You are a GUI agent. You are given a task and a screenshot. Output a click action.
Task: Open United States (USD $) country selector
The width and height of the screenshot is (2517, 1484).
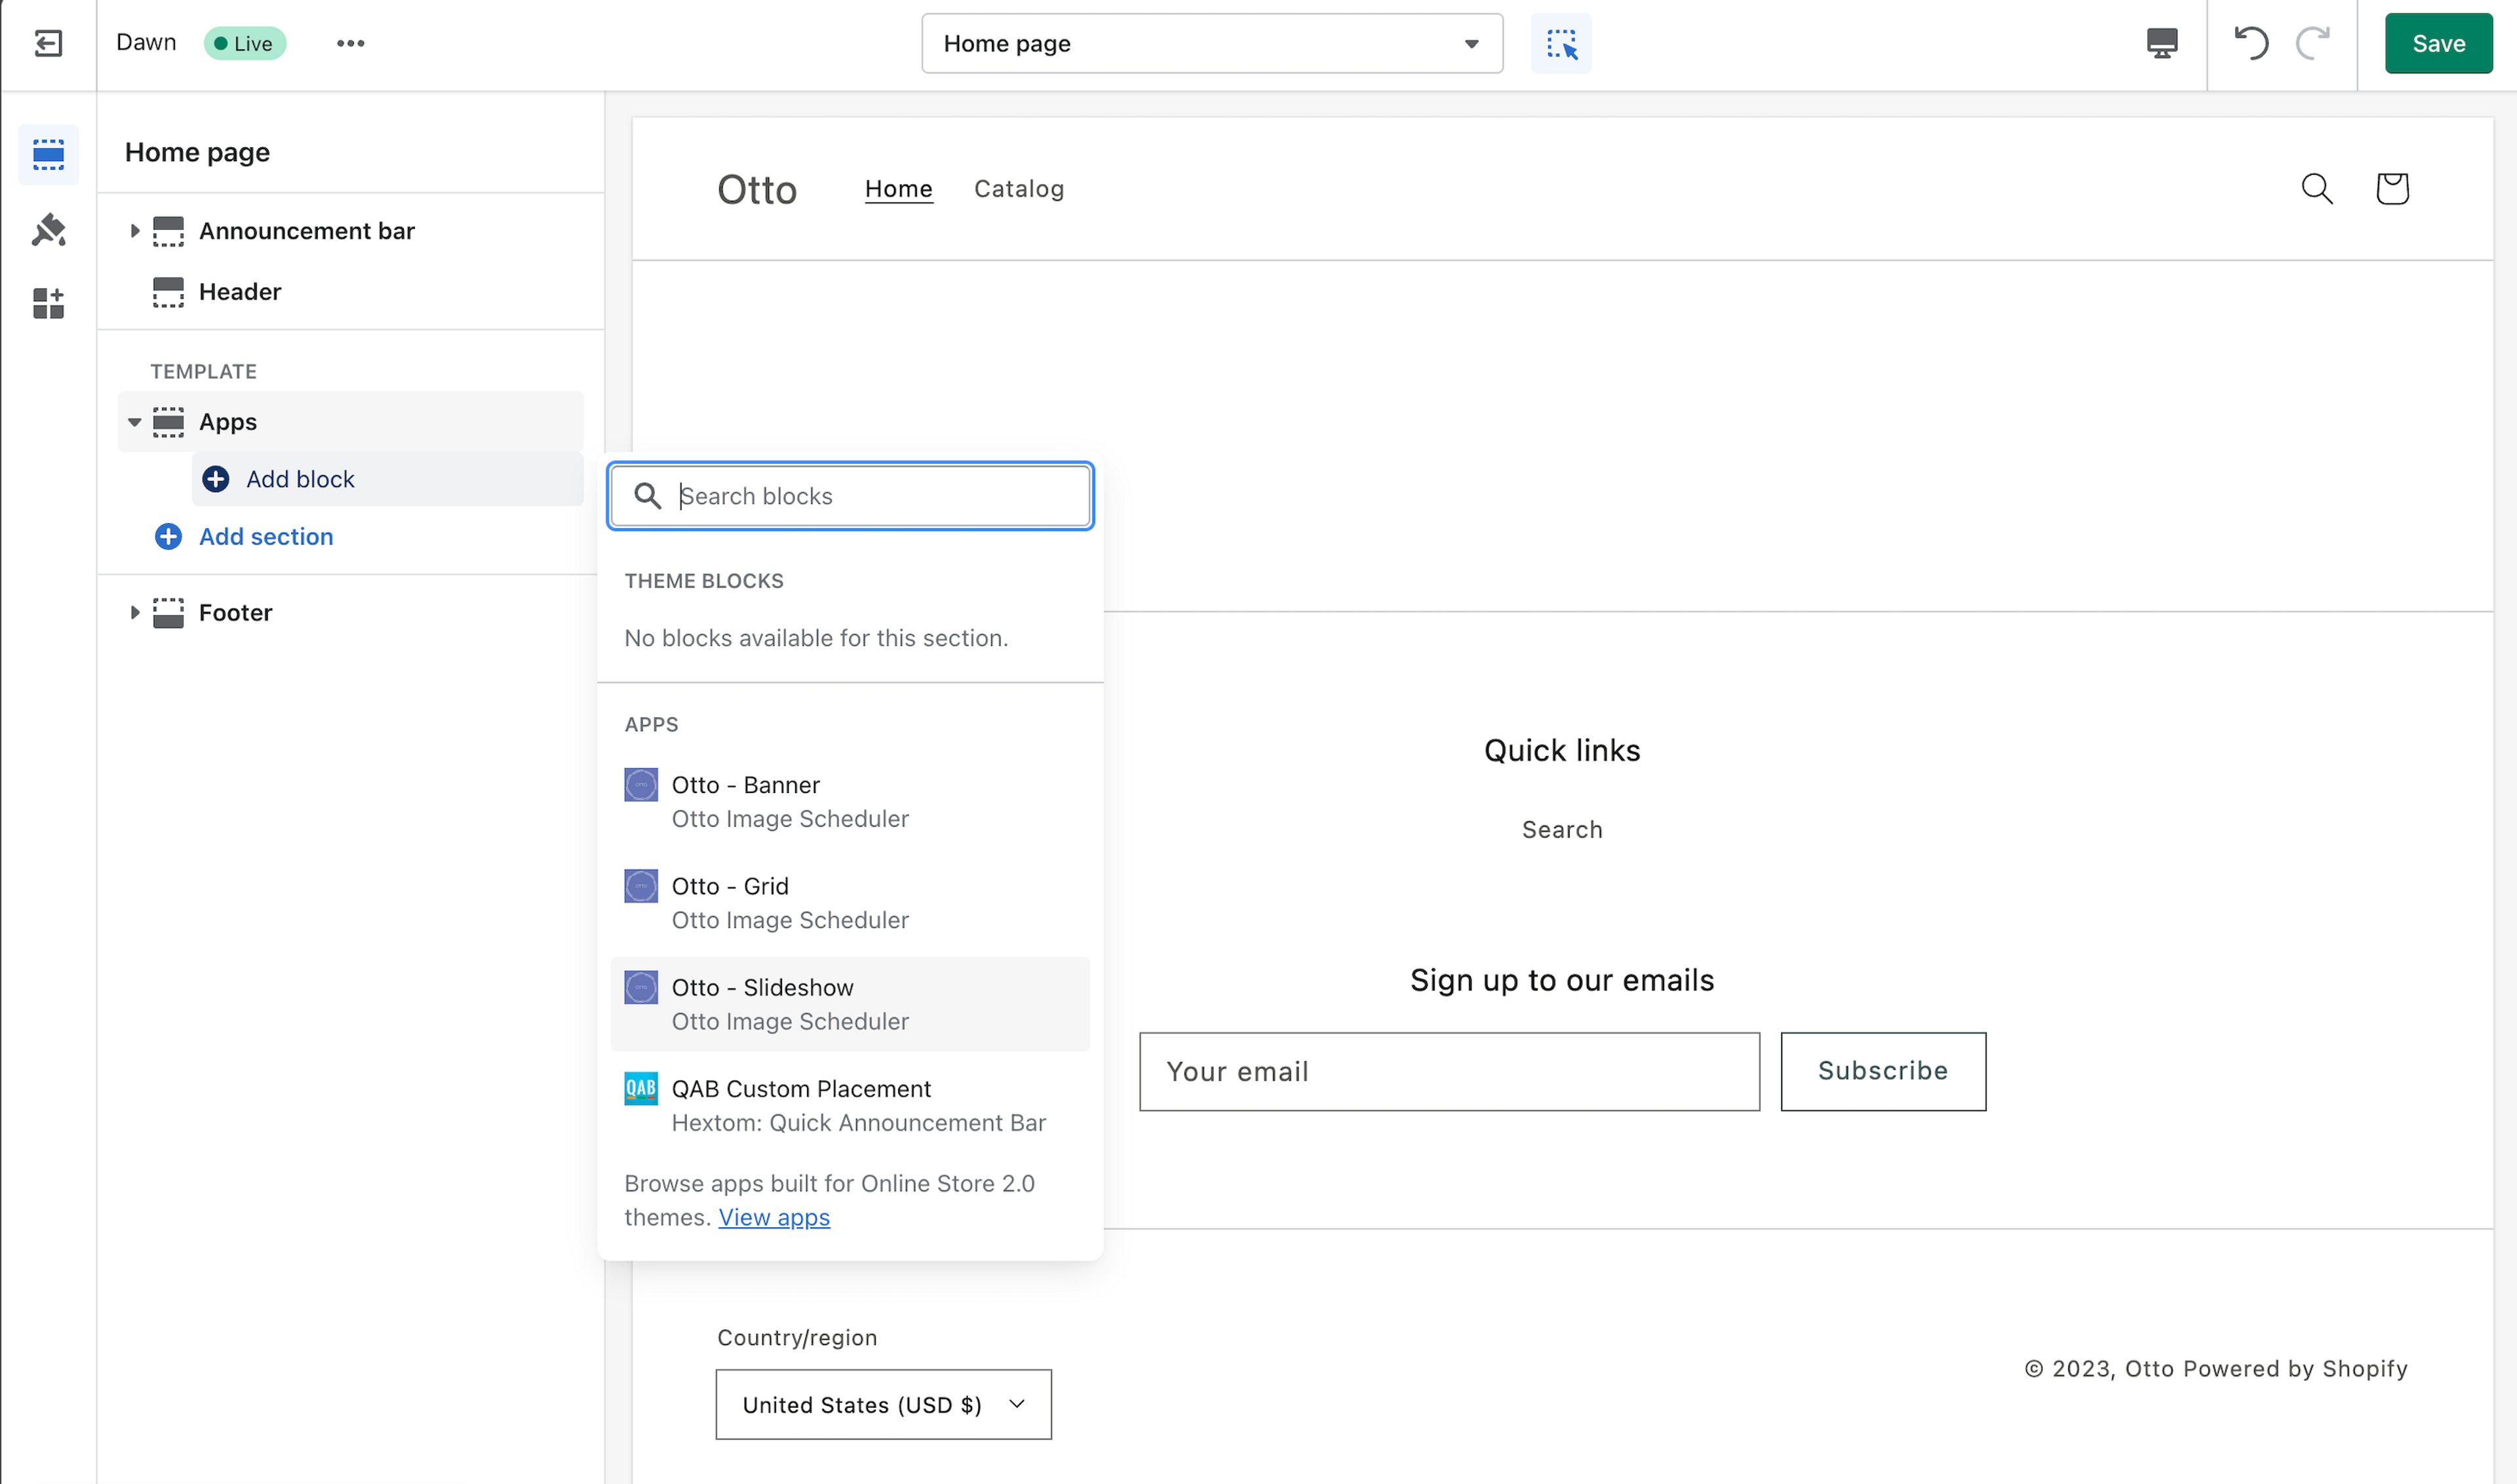coord(883,1405)
